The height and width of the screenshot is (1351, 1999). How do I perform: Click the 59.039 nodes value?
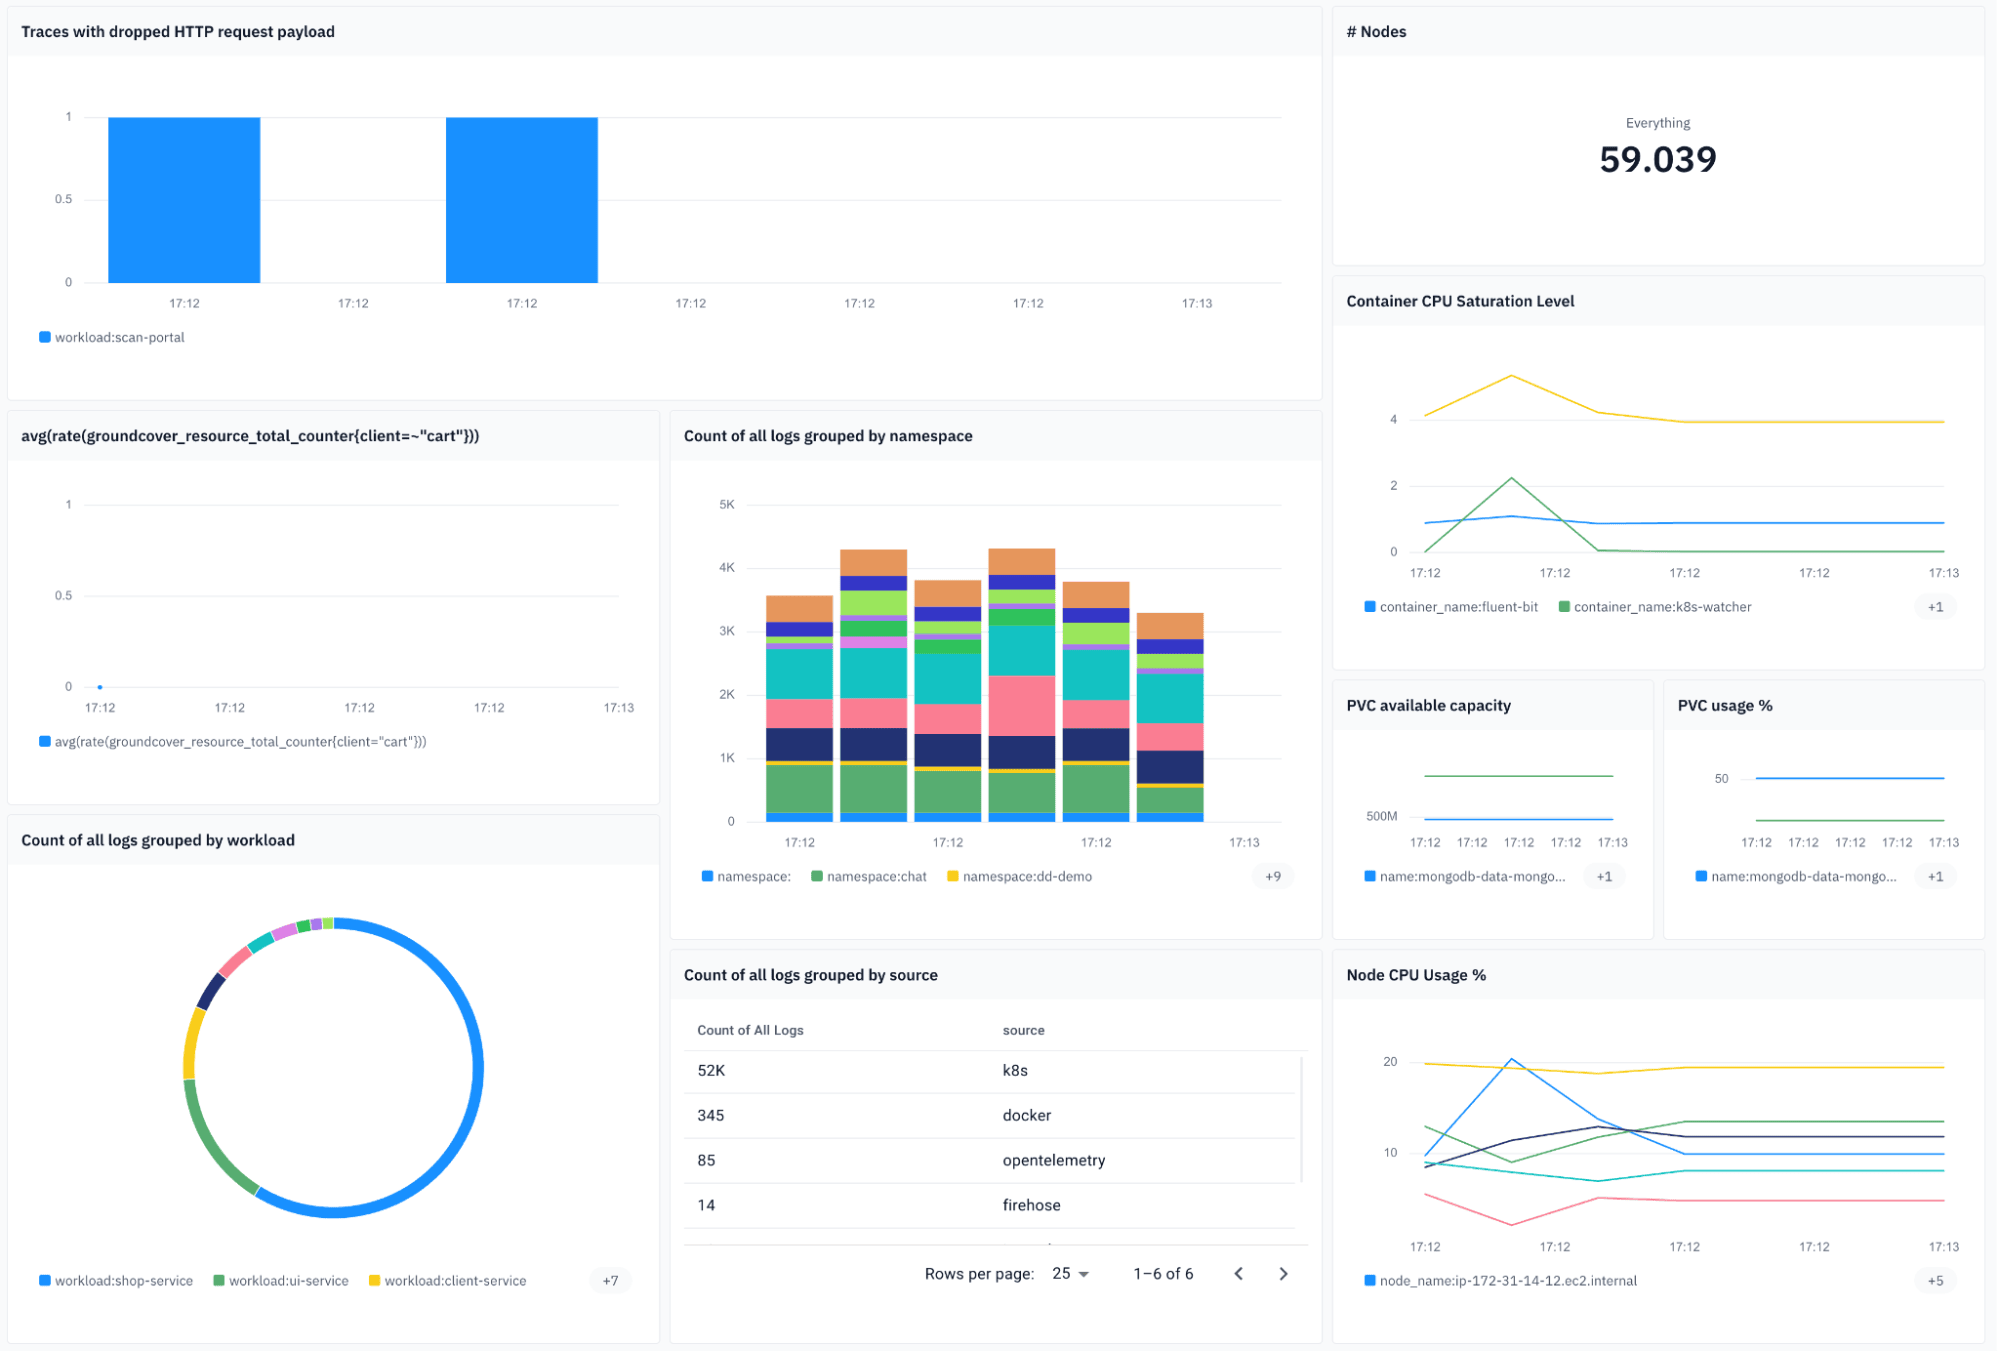click(1657, 160)
